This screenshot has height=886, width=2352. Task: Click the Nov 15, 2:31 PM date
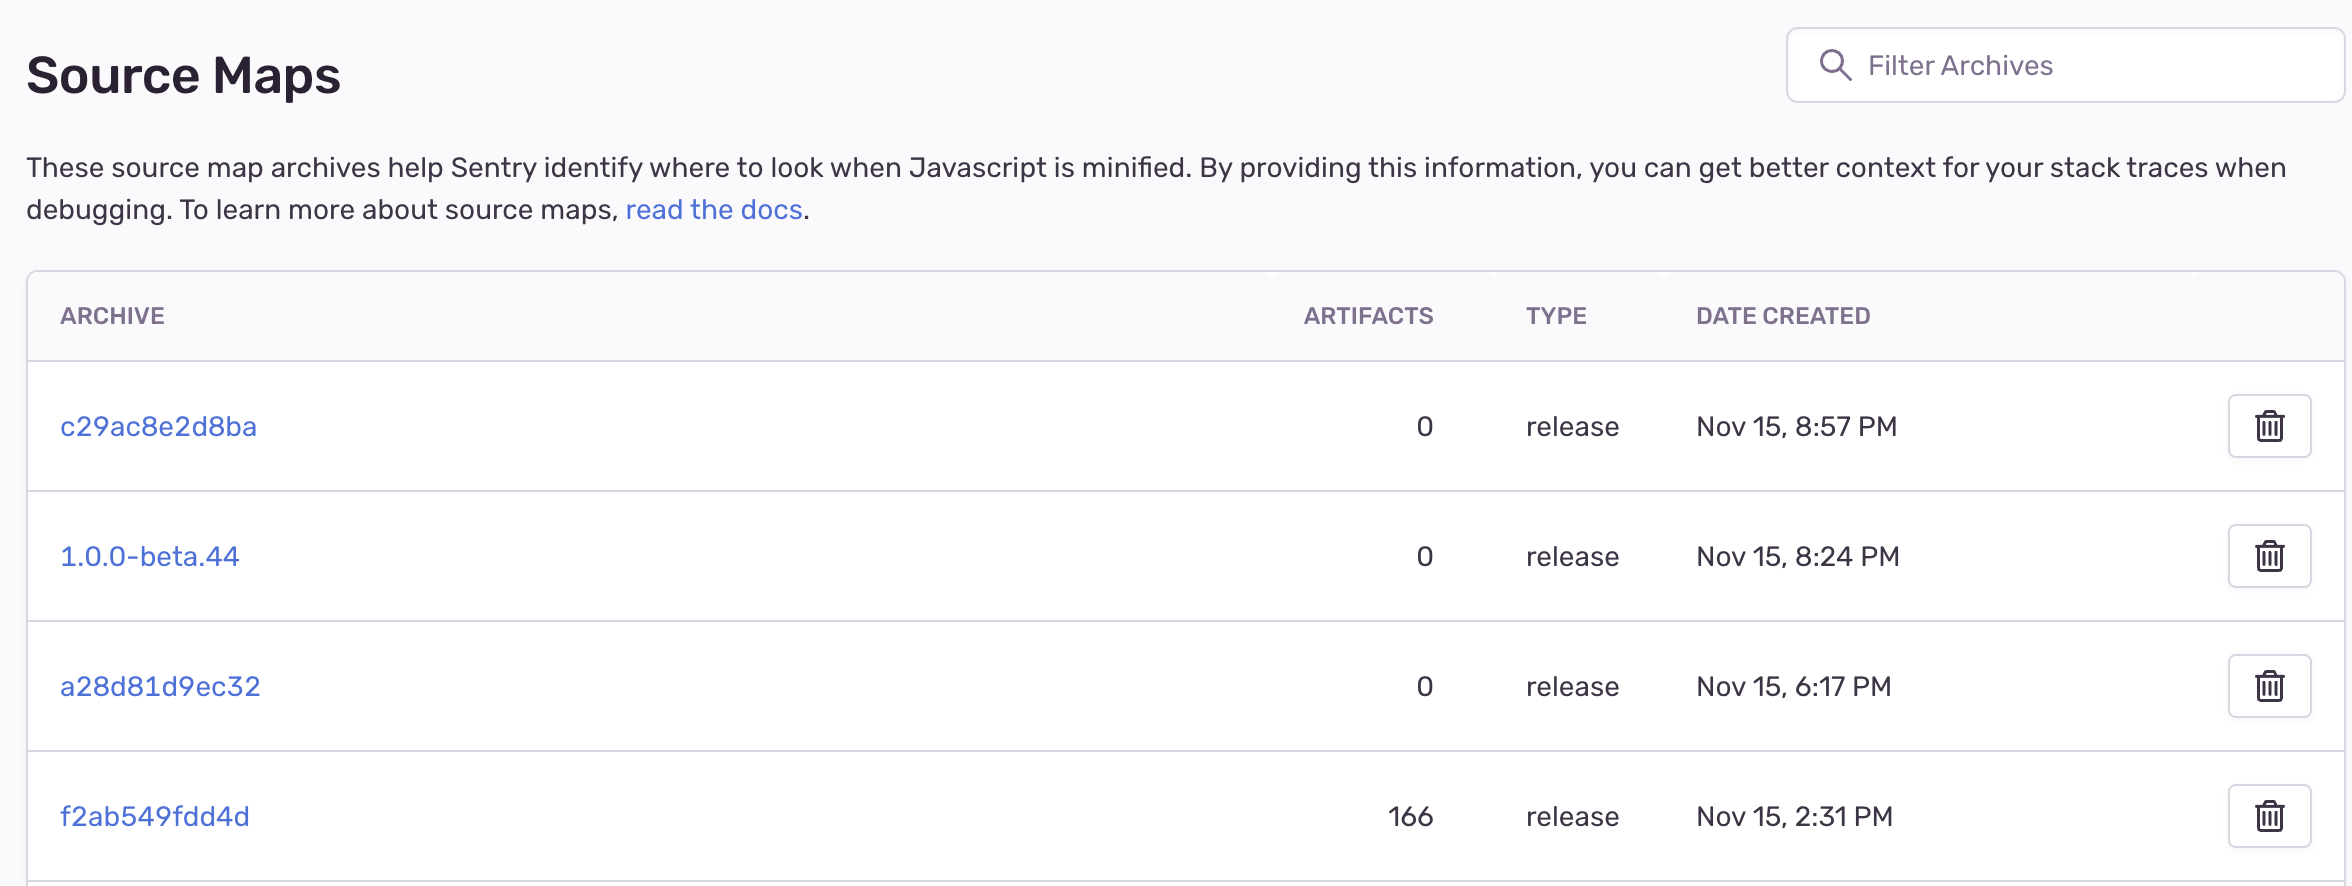coord(1794,817)
